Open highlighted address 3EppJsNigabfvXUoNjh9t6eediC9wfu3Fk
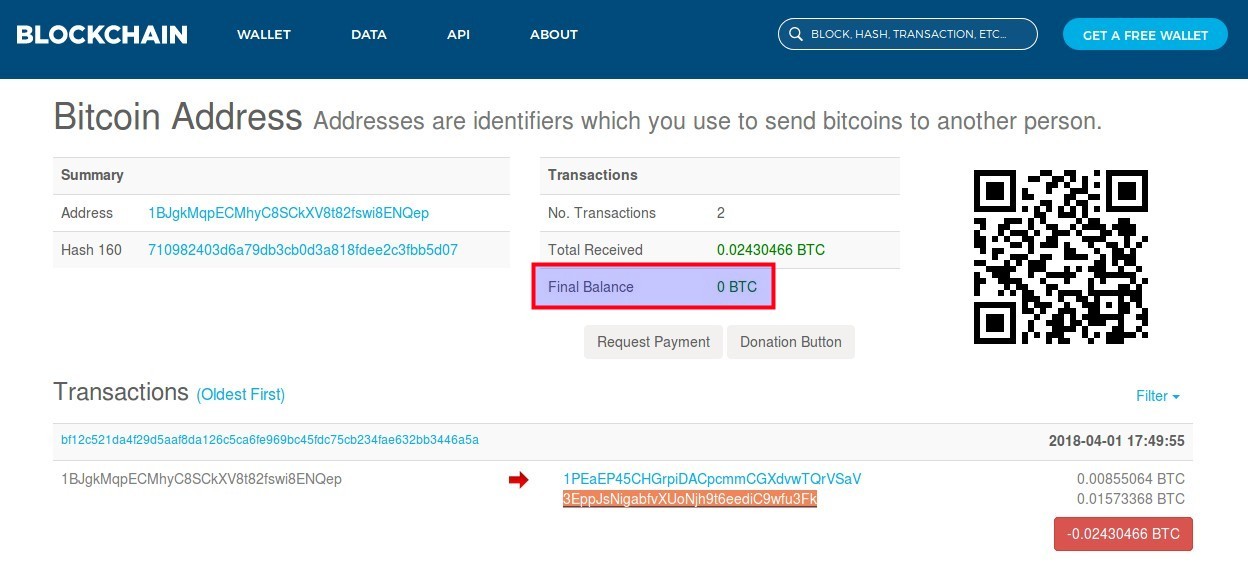The image size is (1248, 577). [x=690, y=499]
